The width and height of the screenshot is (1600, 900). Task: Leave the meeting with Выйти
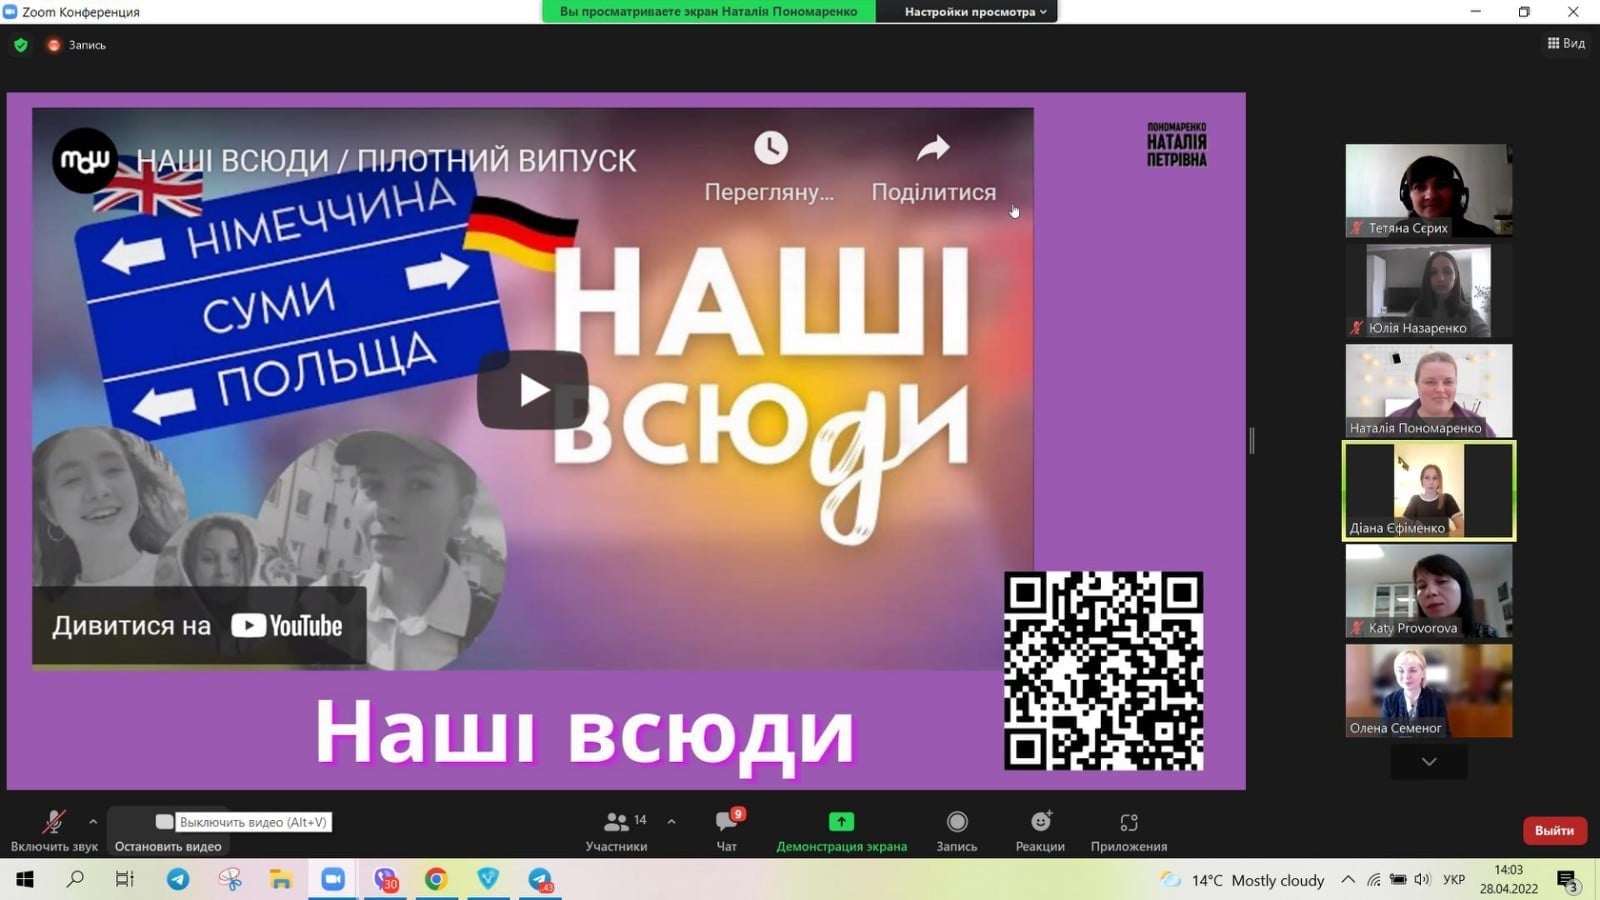pyautogui.click(x=1554, y=830)
